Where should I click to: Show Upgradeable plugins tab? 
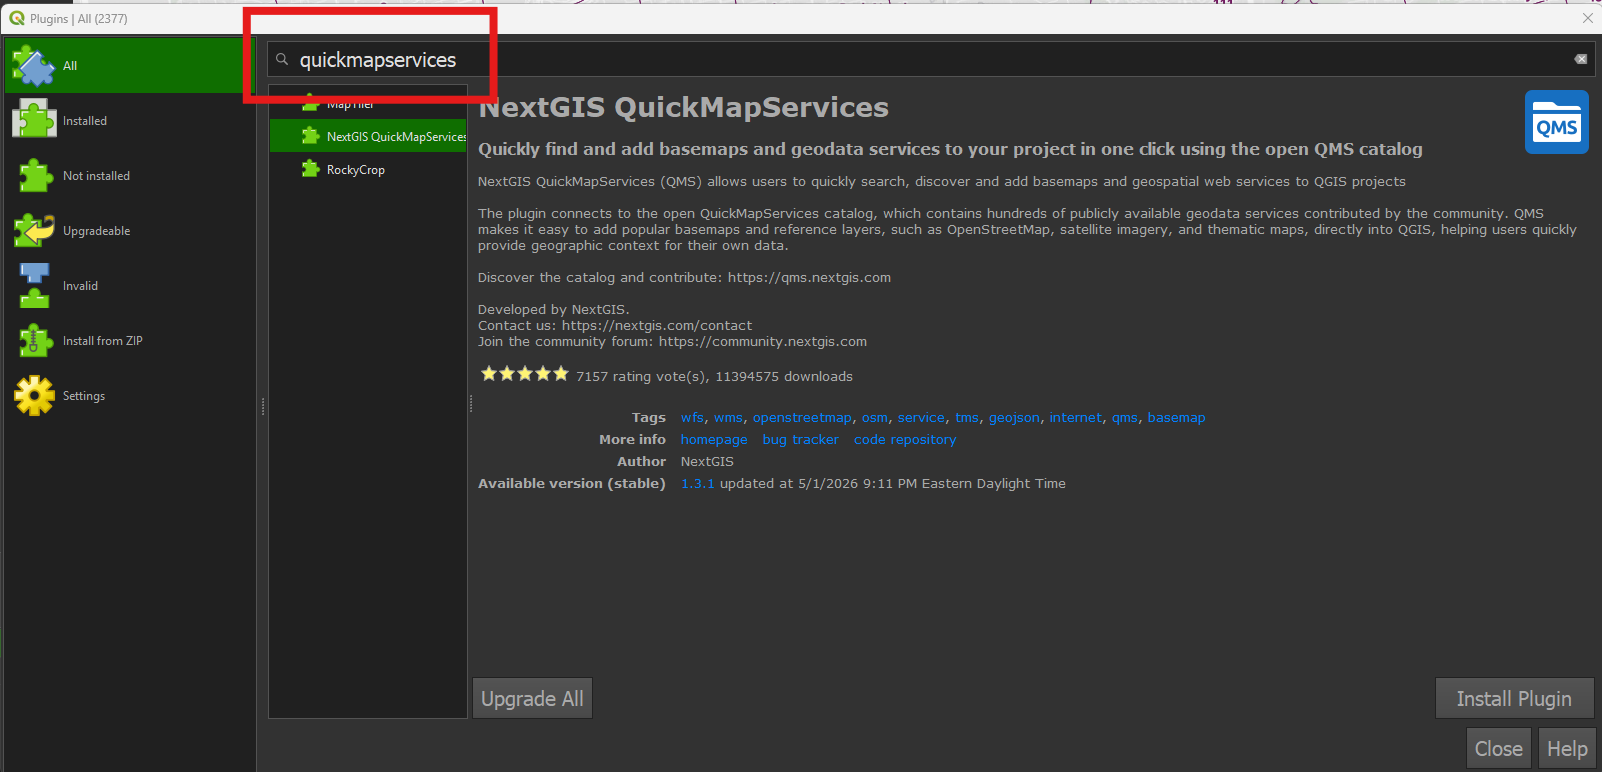[130, 231]
